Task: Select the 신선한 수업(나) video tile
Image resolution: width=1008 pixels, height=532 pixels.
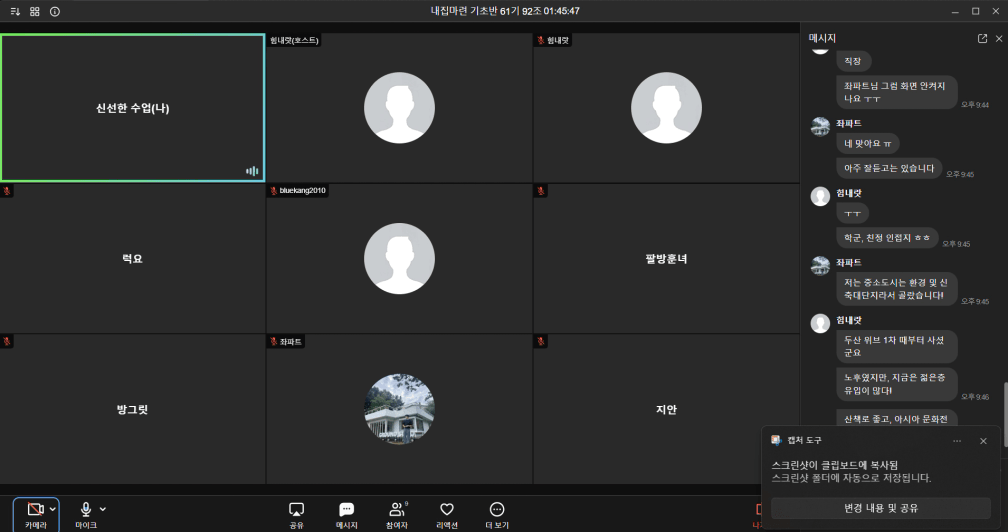Action: pos(132,108)
